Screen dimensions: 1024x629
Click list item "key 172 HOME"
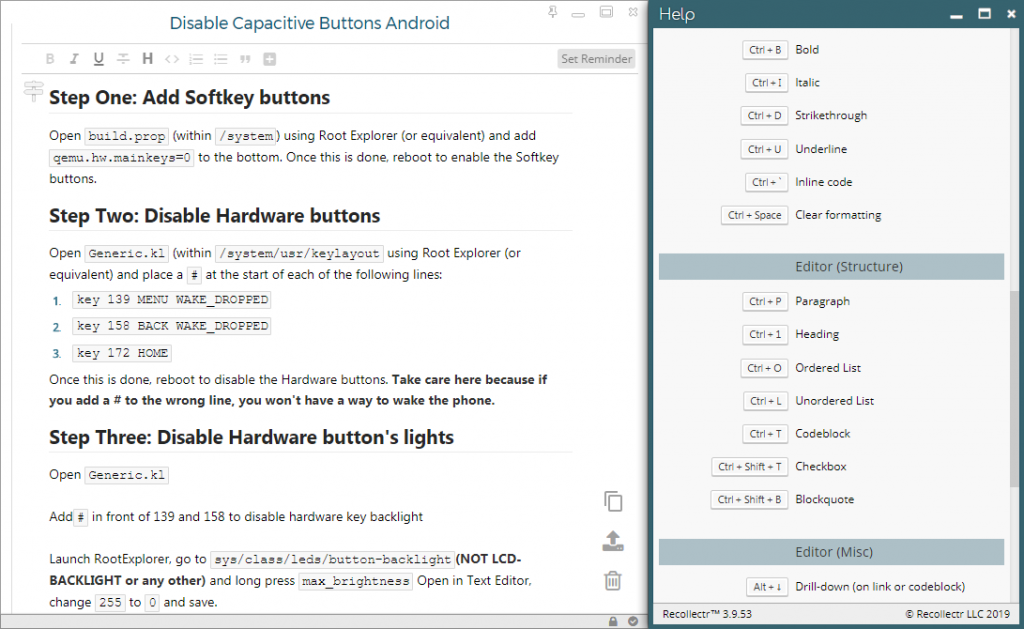click(x=122, y=353)
